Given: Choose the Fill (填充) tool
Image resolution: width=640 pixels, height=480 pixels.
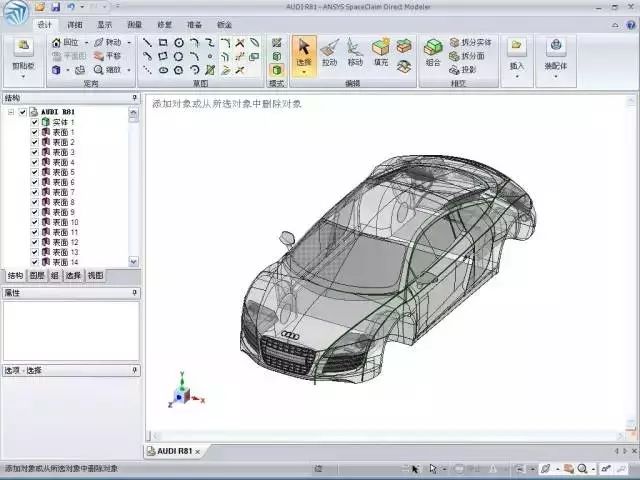Looking at the screenshot, I should tap(381, 52).
